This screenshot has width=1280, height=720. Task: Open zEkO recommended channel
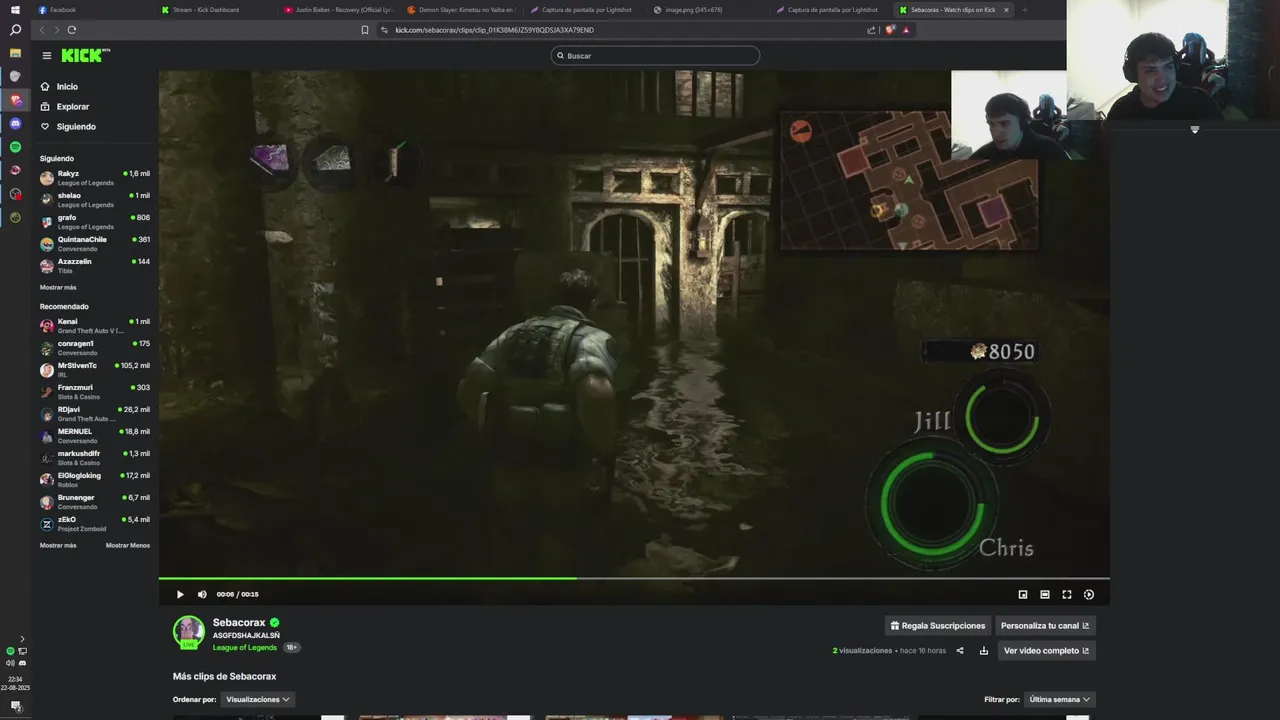click(x=95, y=524)
